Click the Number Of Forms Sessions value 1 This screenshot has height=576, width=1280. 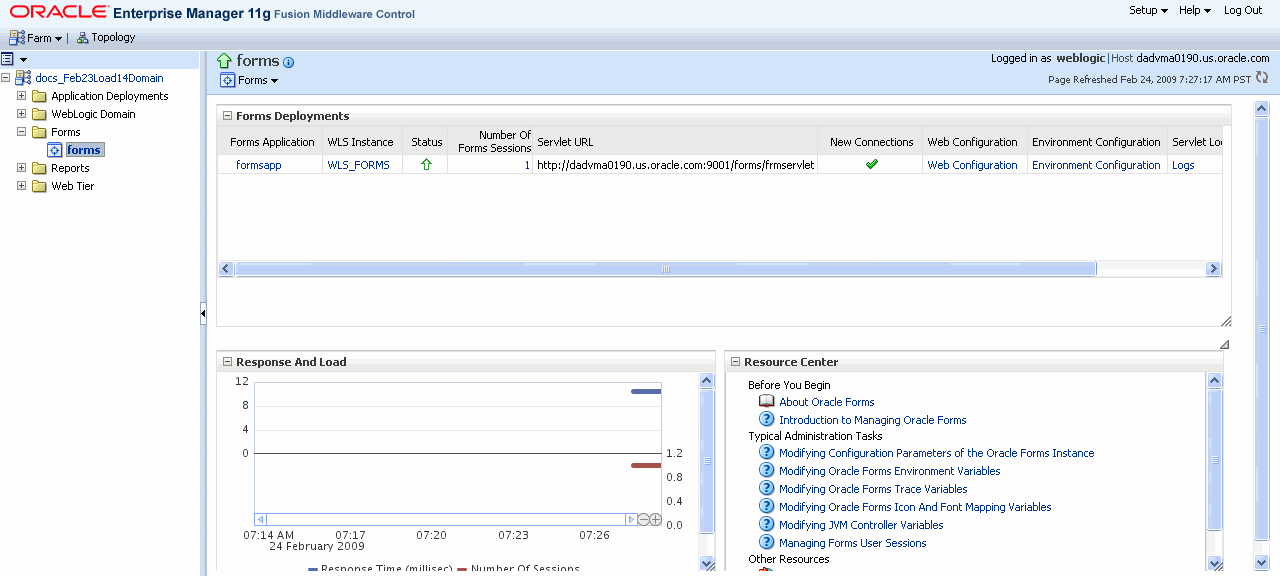[x=527, y=165]
